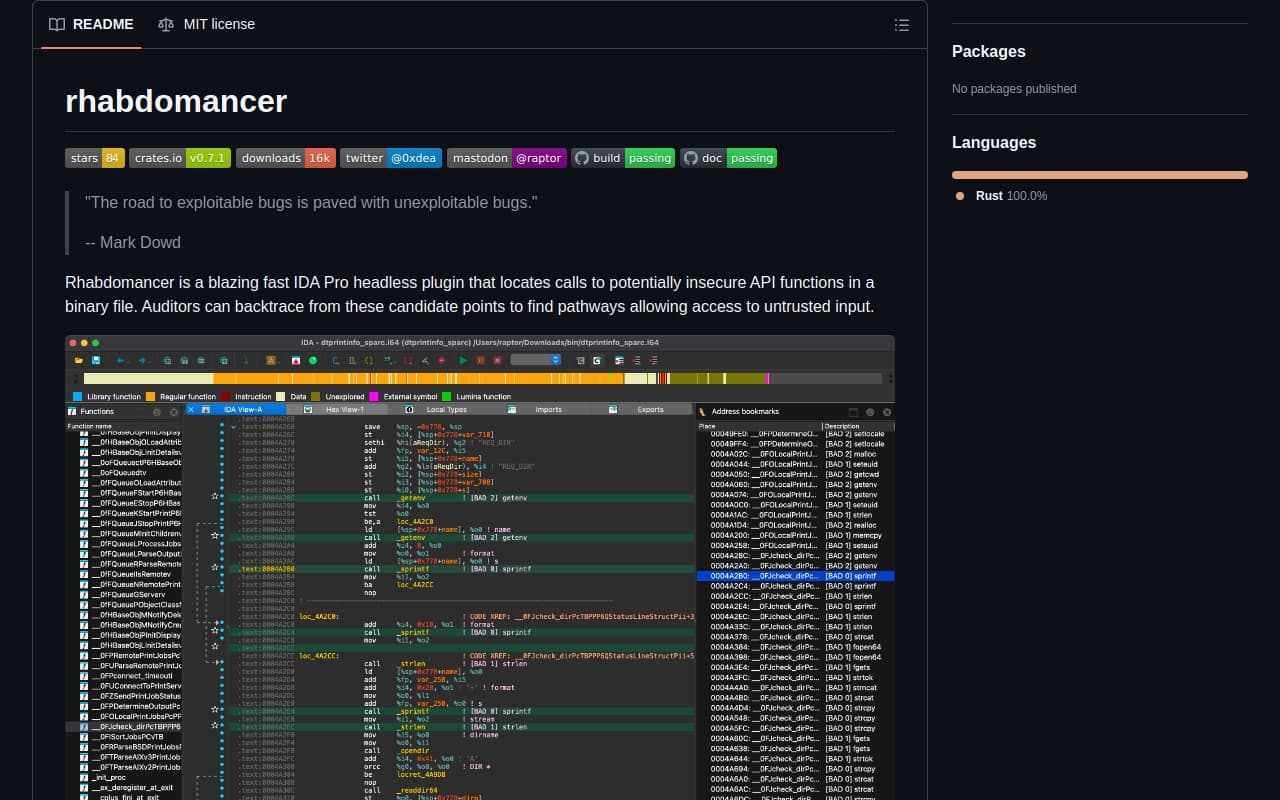Image resolution: width=1280 pixels, height=800 pixels.
Task: Open the readme outline icon
Action: pos(901,25)
